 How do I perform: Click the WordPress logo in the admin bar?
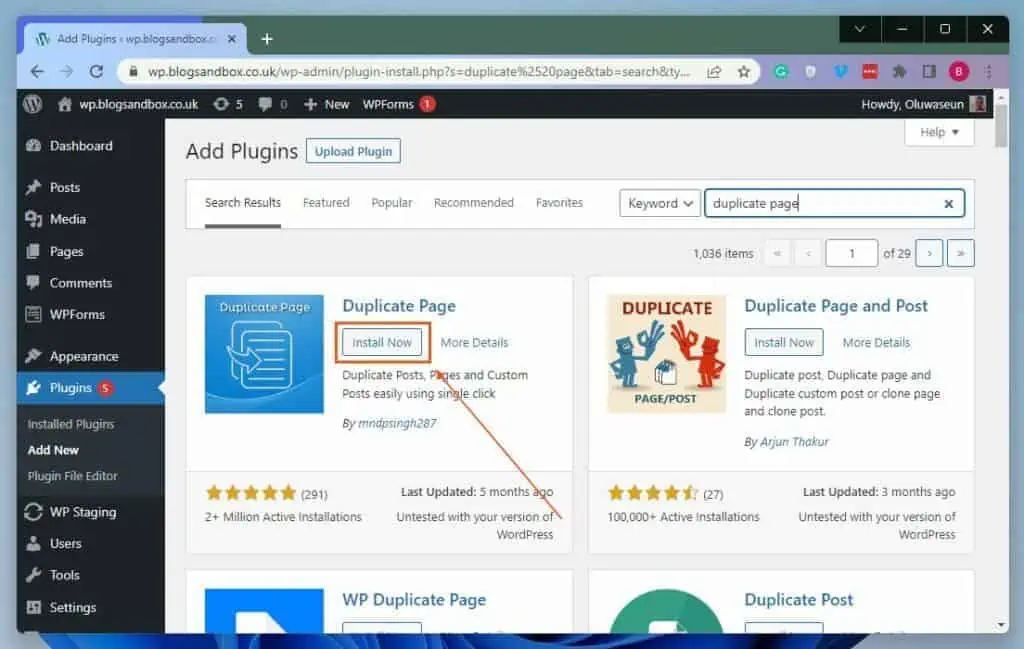coord(30,103)
